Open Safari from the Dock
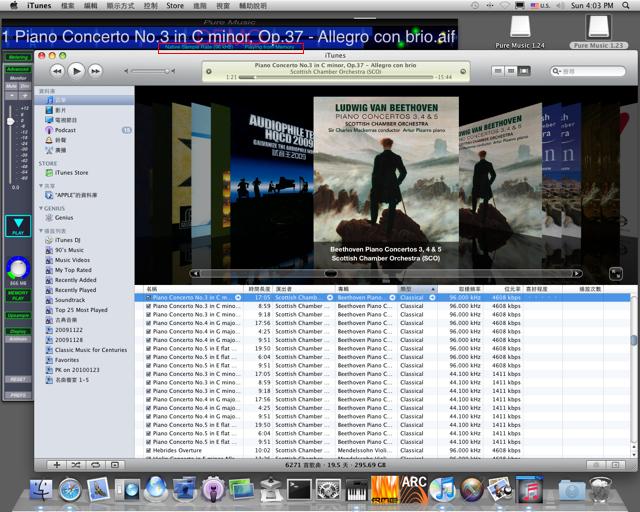 point(70,490)
